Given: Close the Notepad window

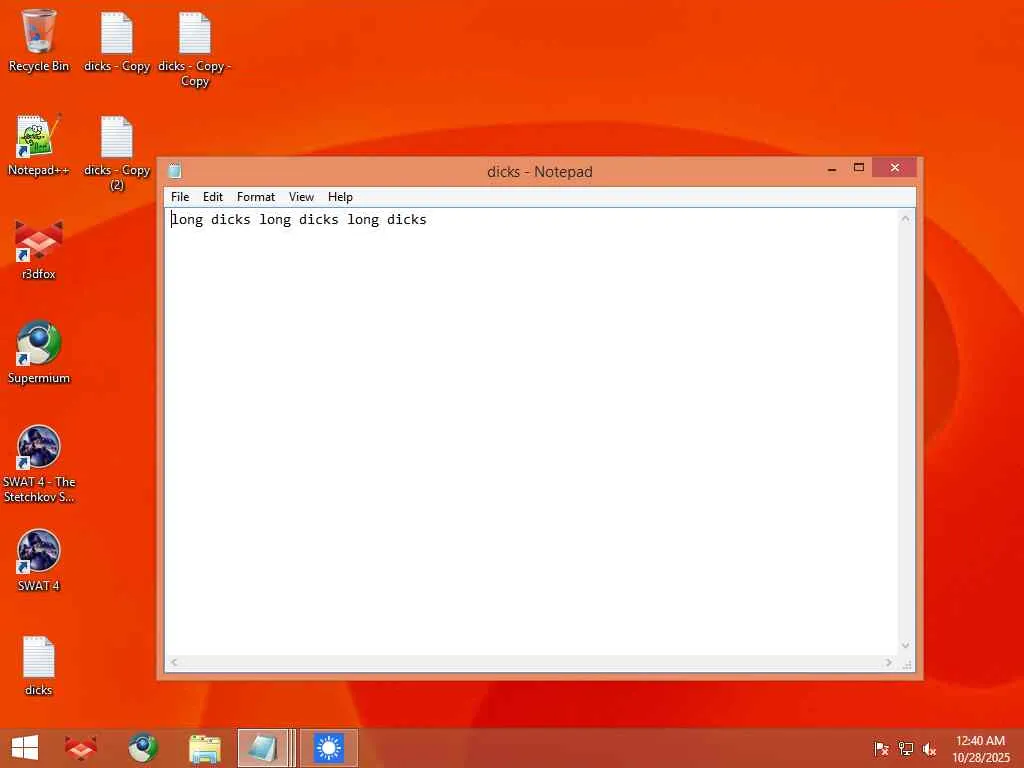Looking at the screenshot, I should (x=895, y=168).
